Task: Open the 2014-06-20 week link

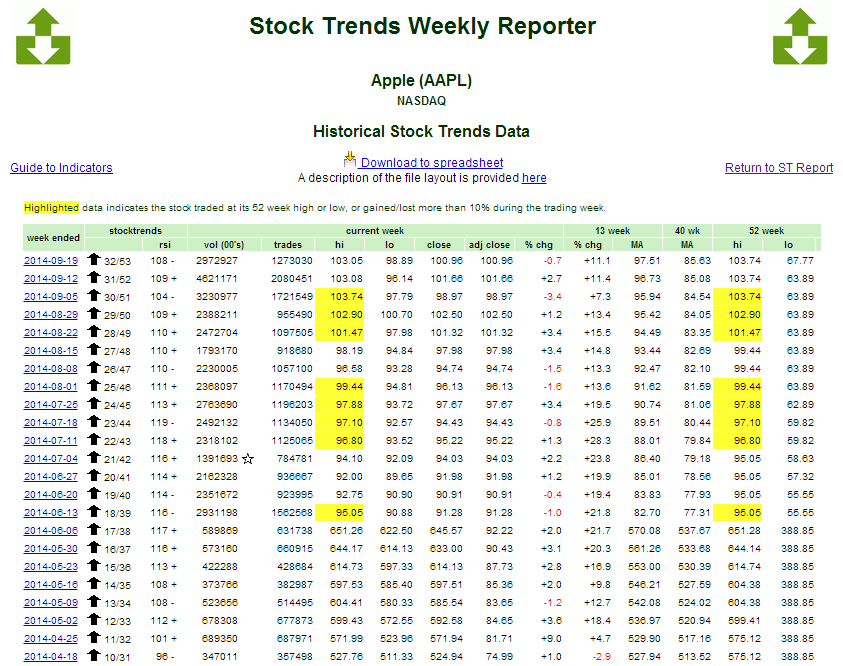Action: tap(51, 495)
